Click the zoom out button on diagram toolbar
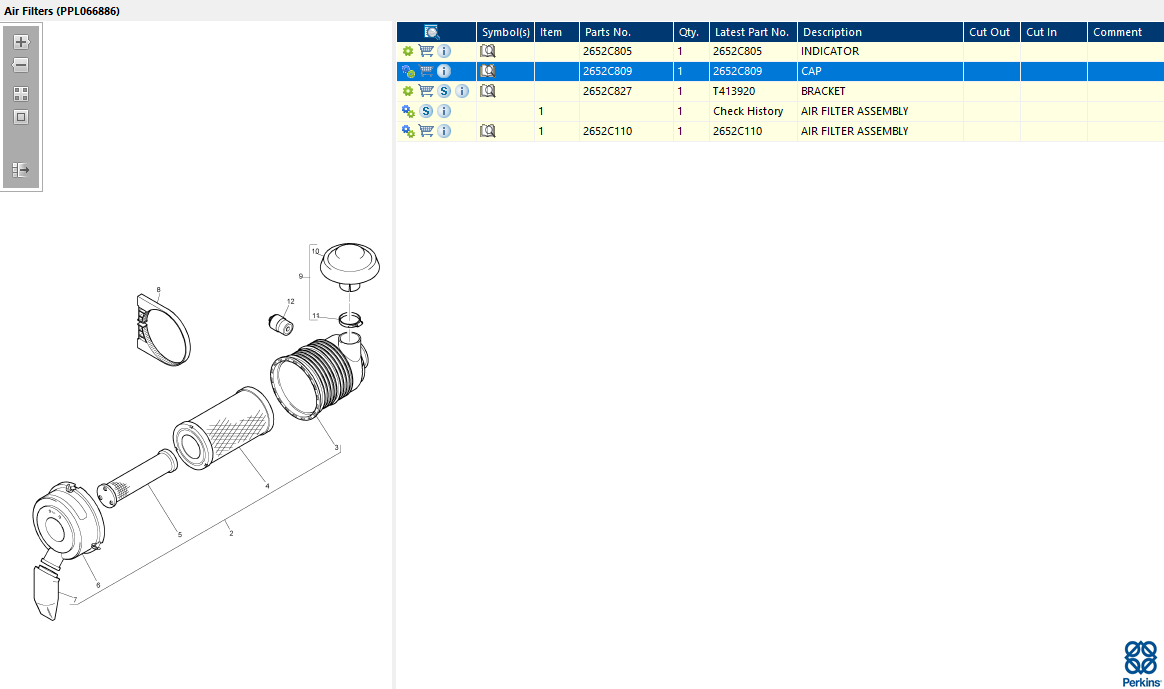Screen dimensions: 1164x689 coord(20,65)
